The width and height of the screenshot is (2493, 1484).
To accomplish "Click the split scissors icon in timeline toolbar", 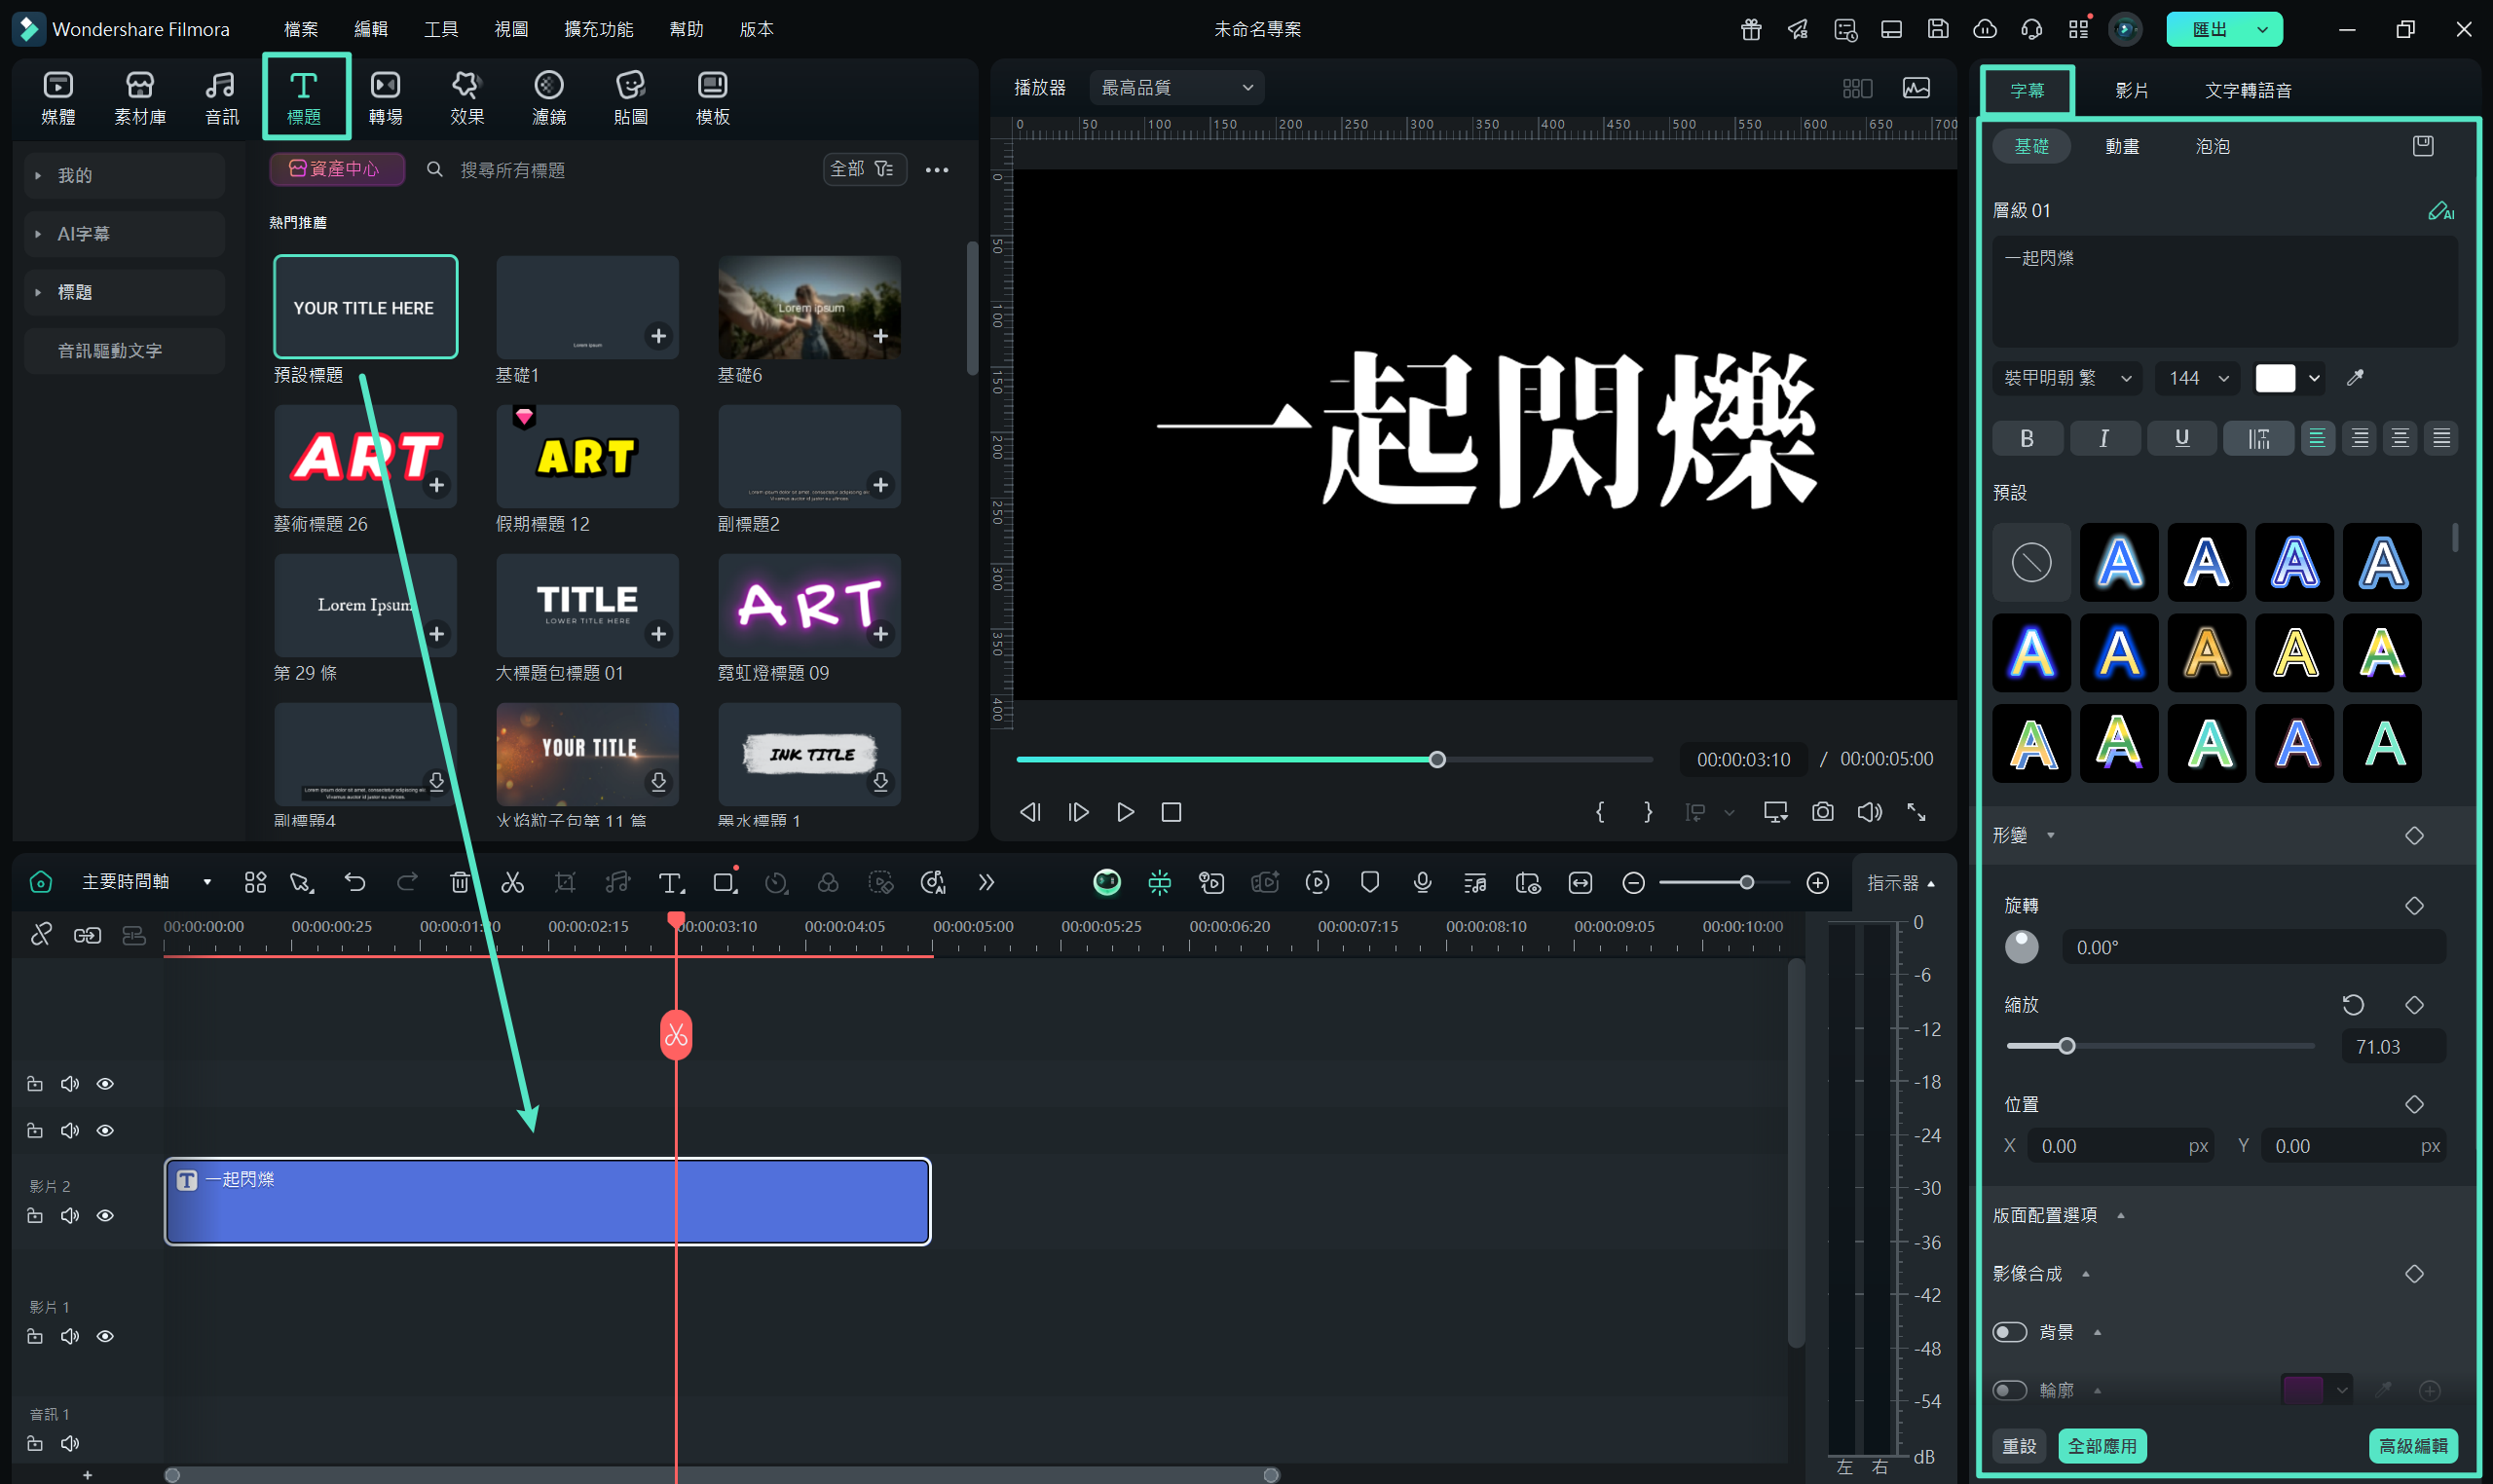I will [512, 882].
